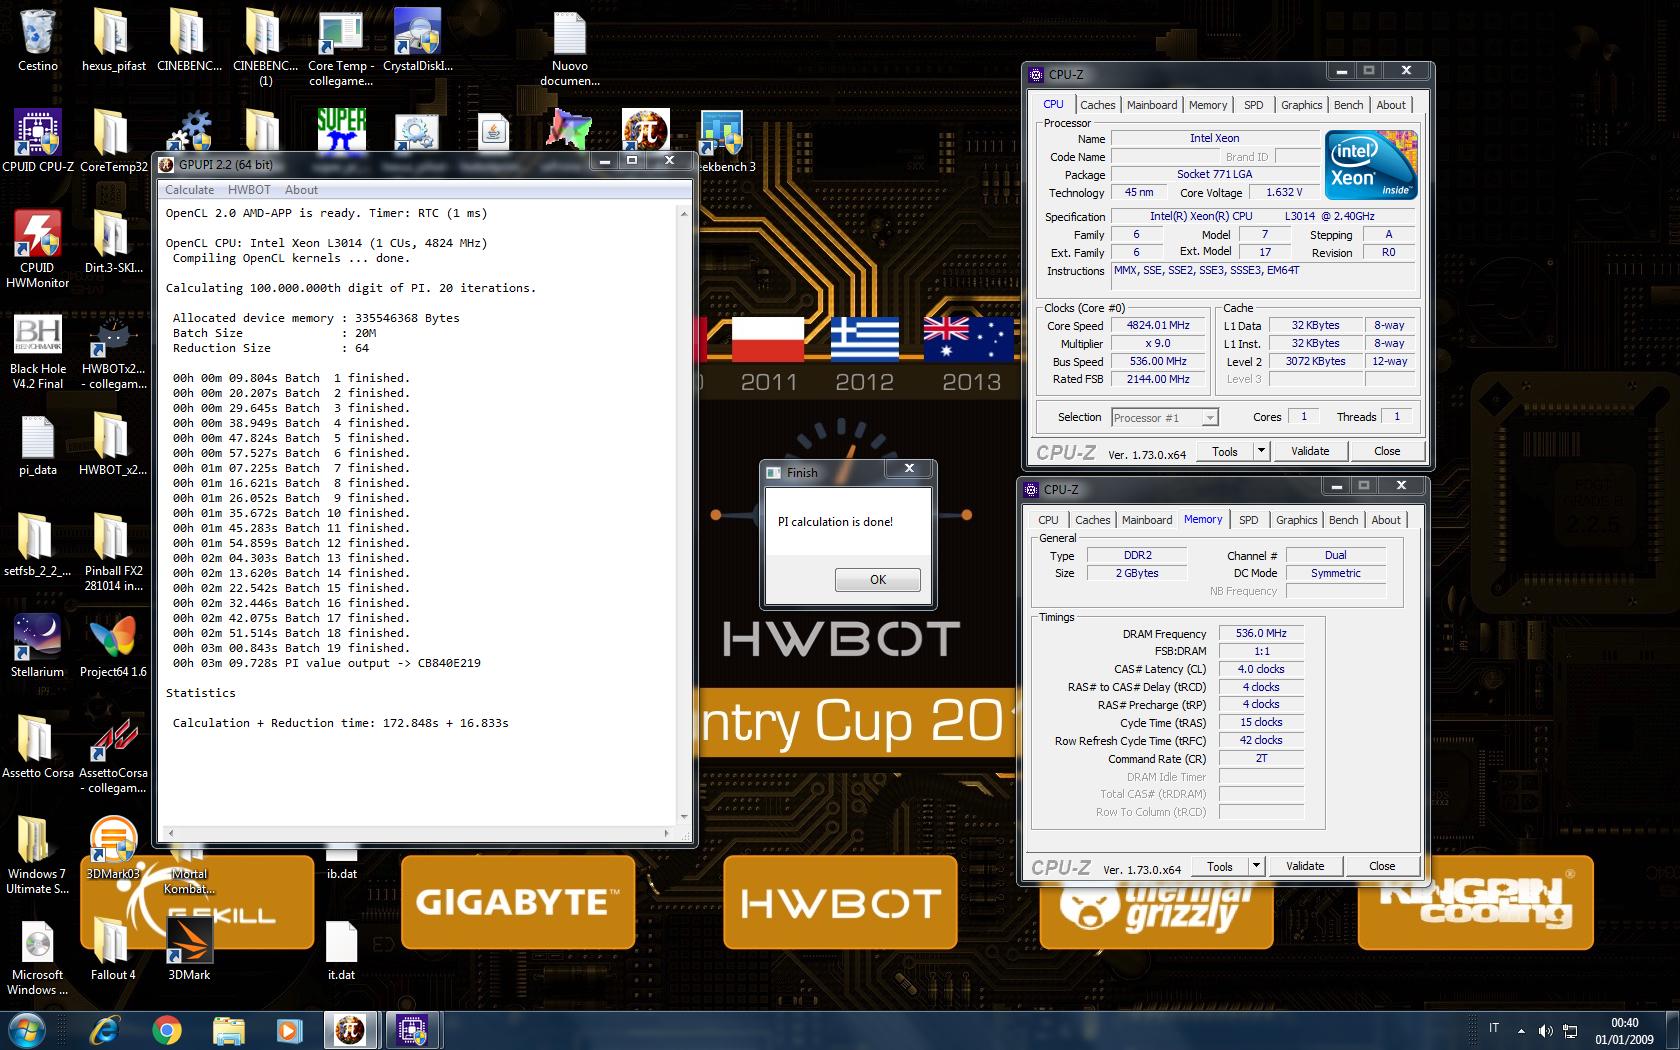Switch to Mainboard tab in upper CPU-Z

point(1152,105)
